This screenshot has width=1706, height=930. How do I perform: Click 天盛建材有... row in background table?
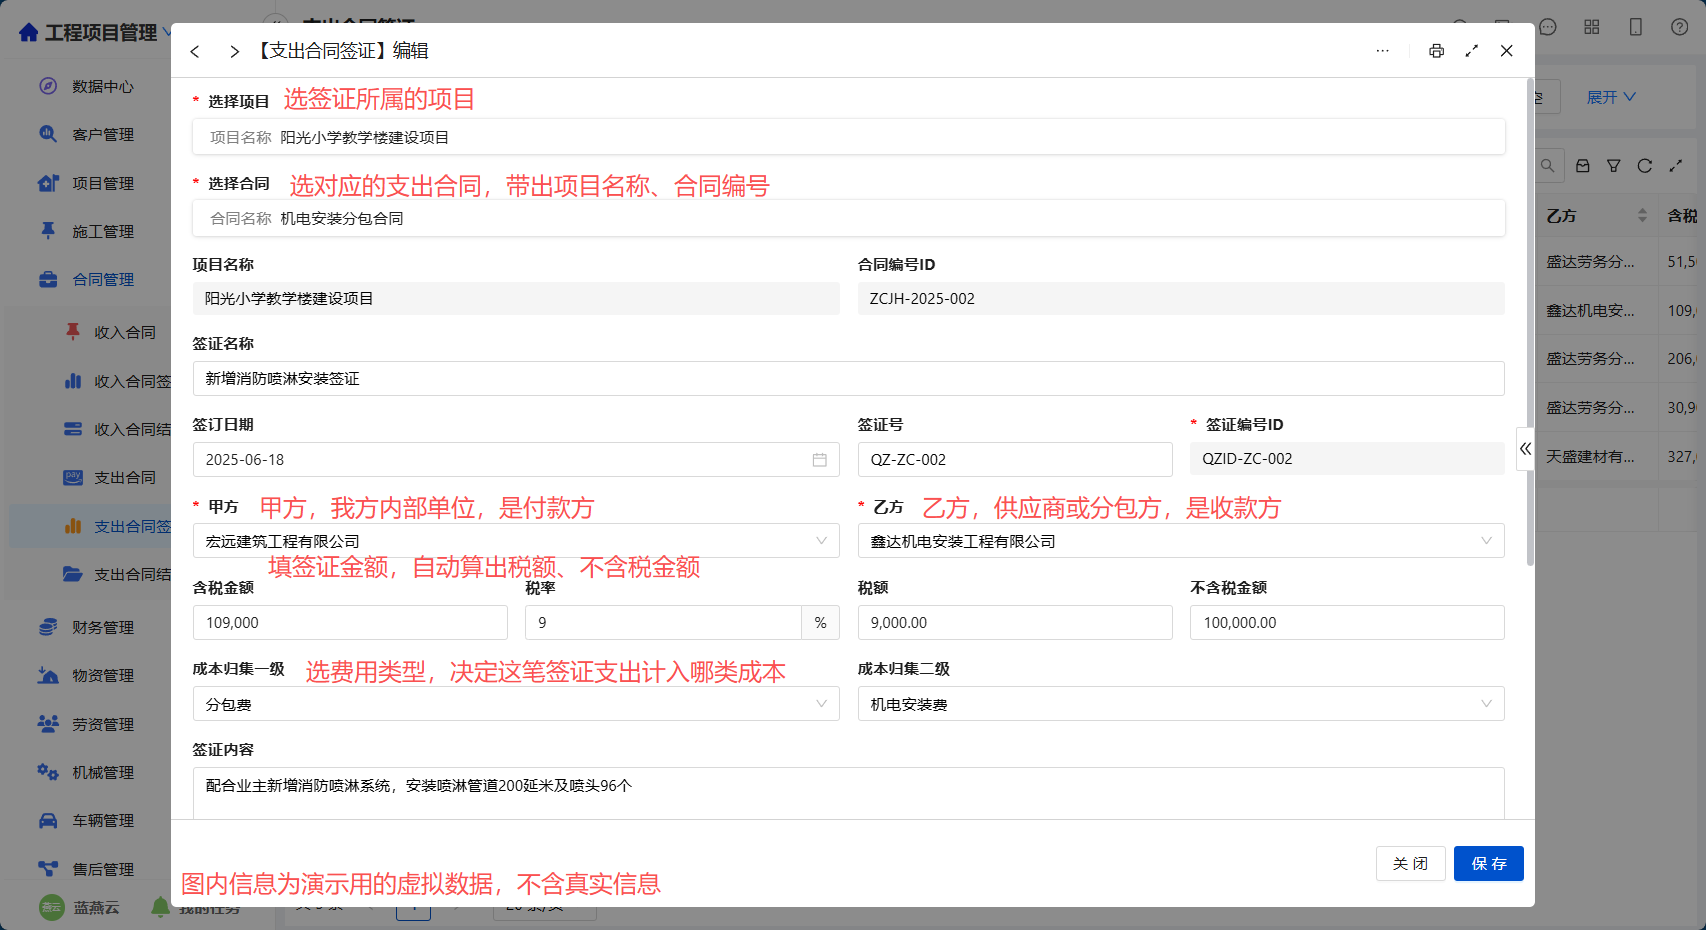point(1591,457)
